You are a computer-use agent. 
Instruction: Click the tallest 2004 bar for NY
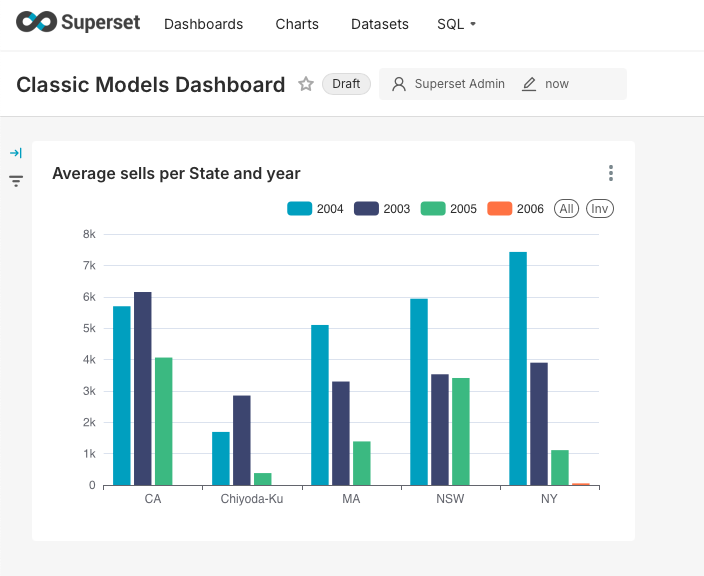click(517, 368)
